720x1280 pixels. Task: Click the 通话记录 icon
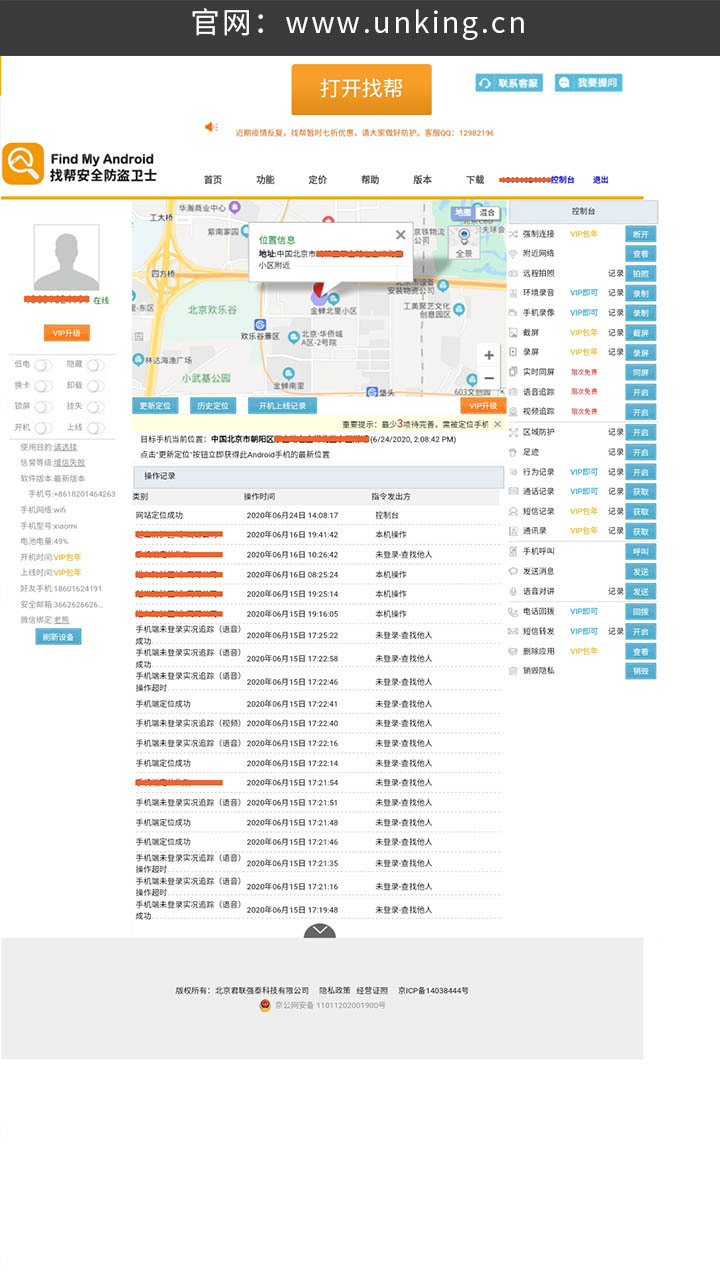(x=513, y=491)
